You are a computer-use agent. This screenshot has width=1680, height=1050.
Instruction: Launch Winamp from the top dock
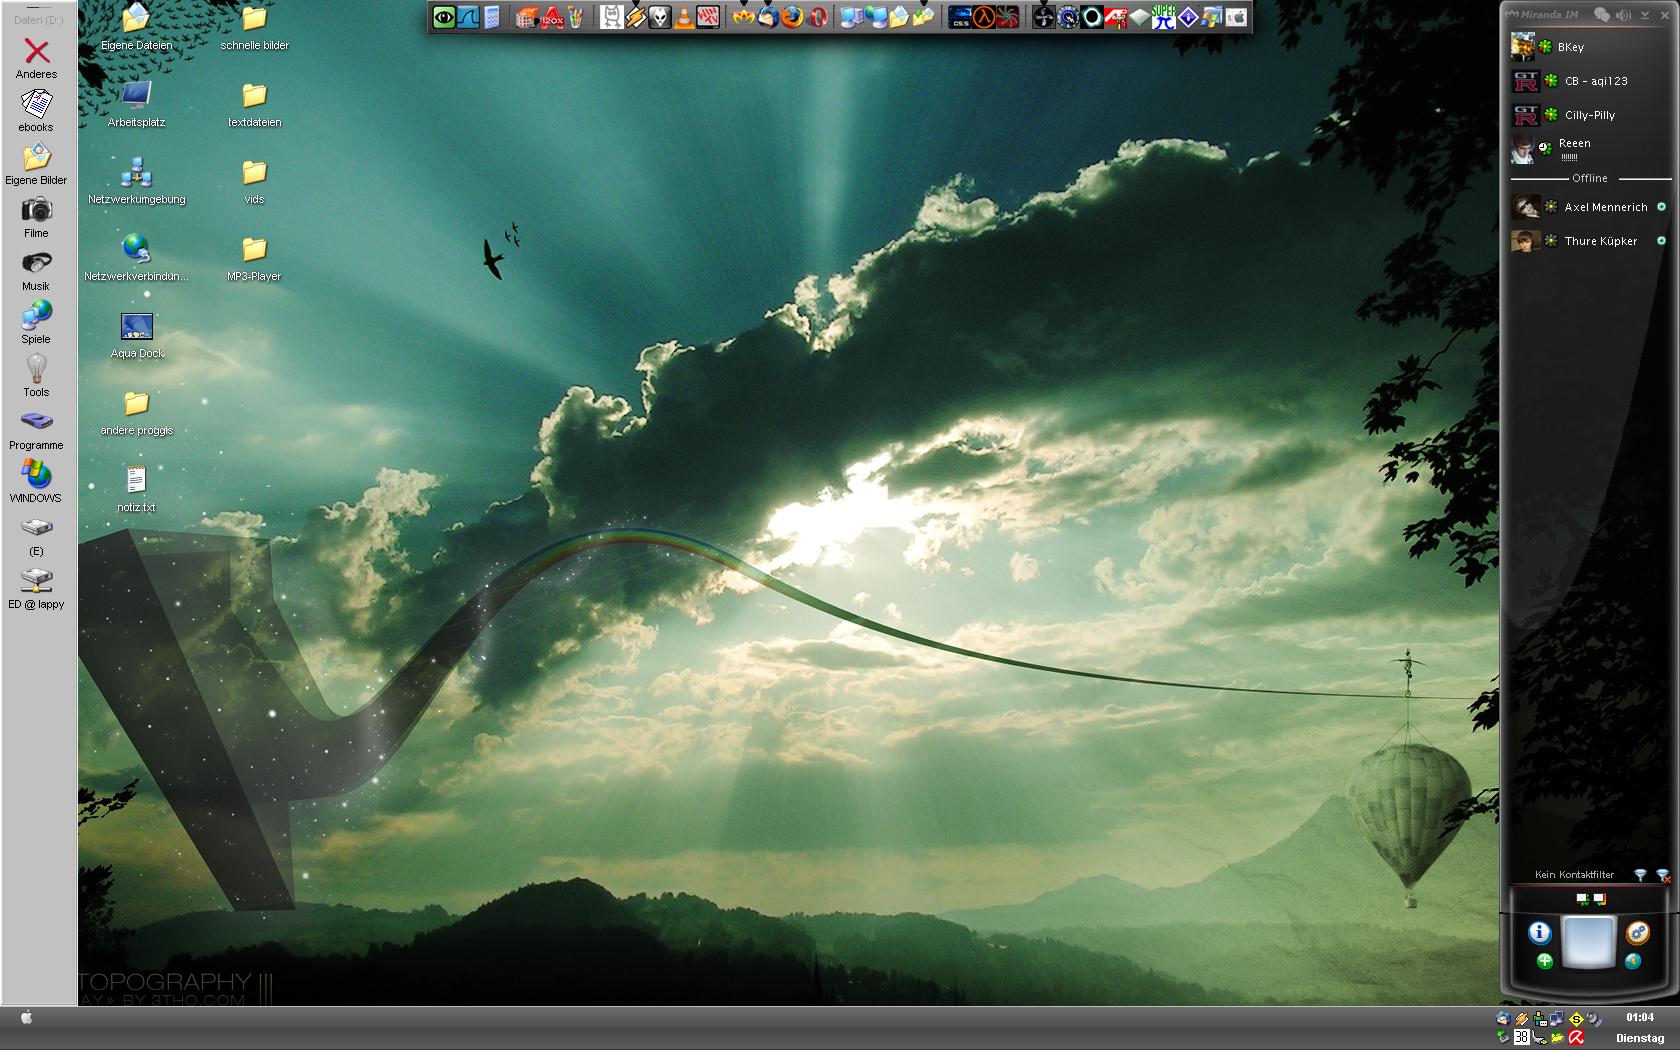[636, 17]
